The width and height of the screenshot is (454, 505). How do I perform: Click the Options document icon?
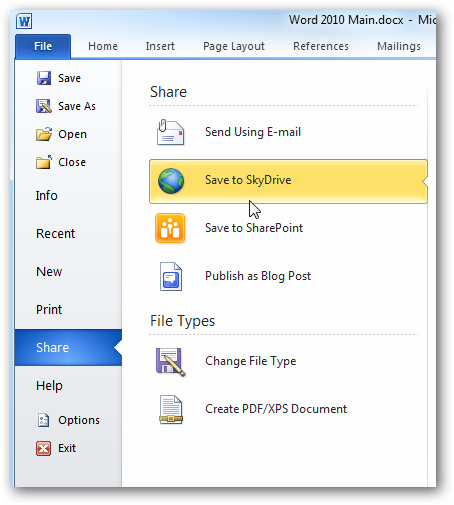(x=44, y=420)
